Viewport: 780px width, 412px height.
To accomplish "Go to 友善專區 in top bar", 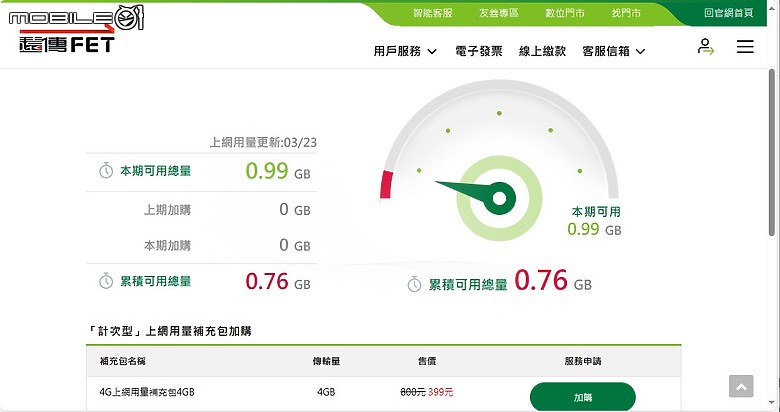I will coord(498,13).
